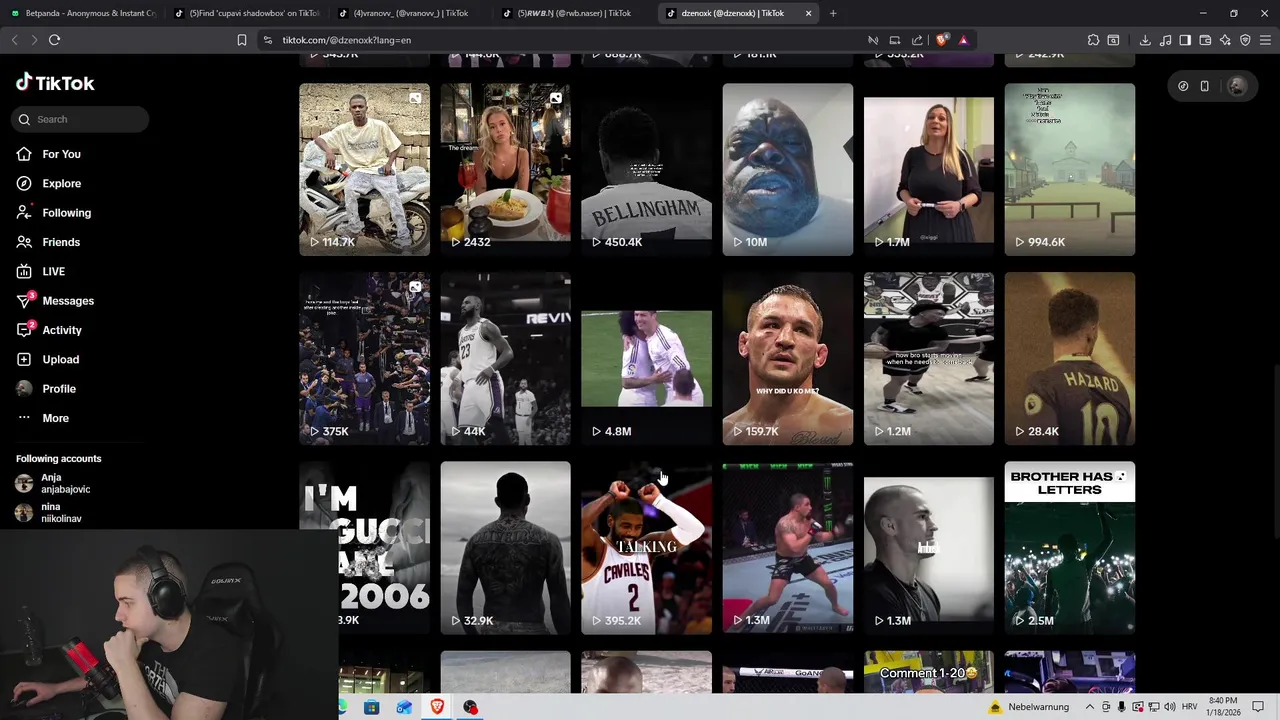Click the TikTok Search field
This screenshot has width=1280, height=720.
click(80, 119)
